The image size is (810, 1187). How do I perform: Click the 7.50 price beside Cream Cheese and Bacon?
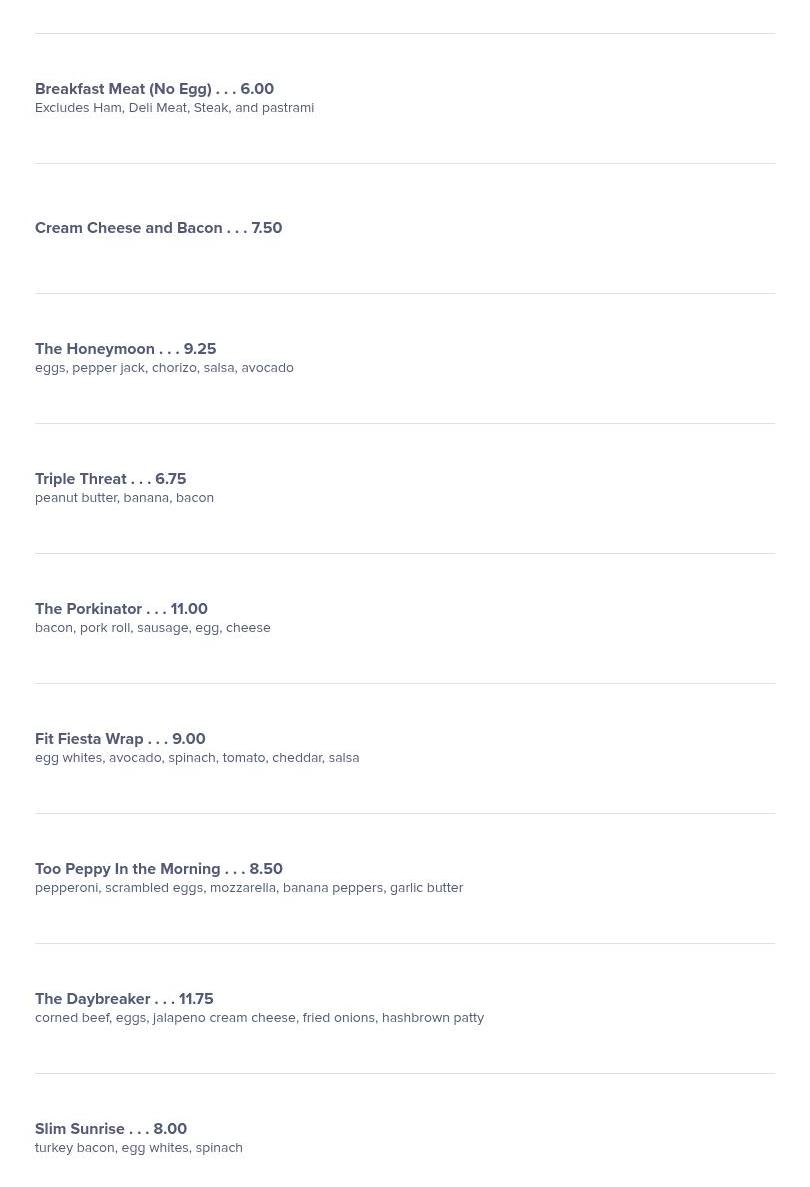click(266, 228)
